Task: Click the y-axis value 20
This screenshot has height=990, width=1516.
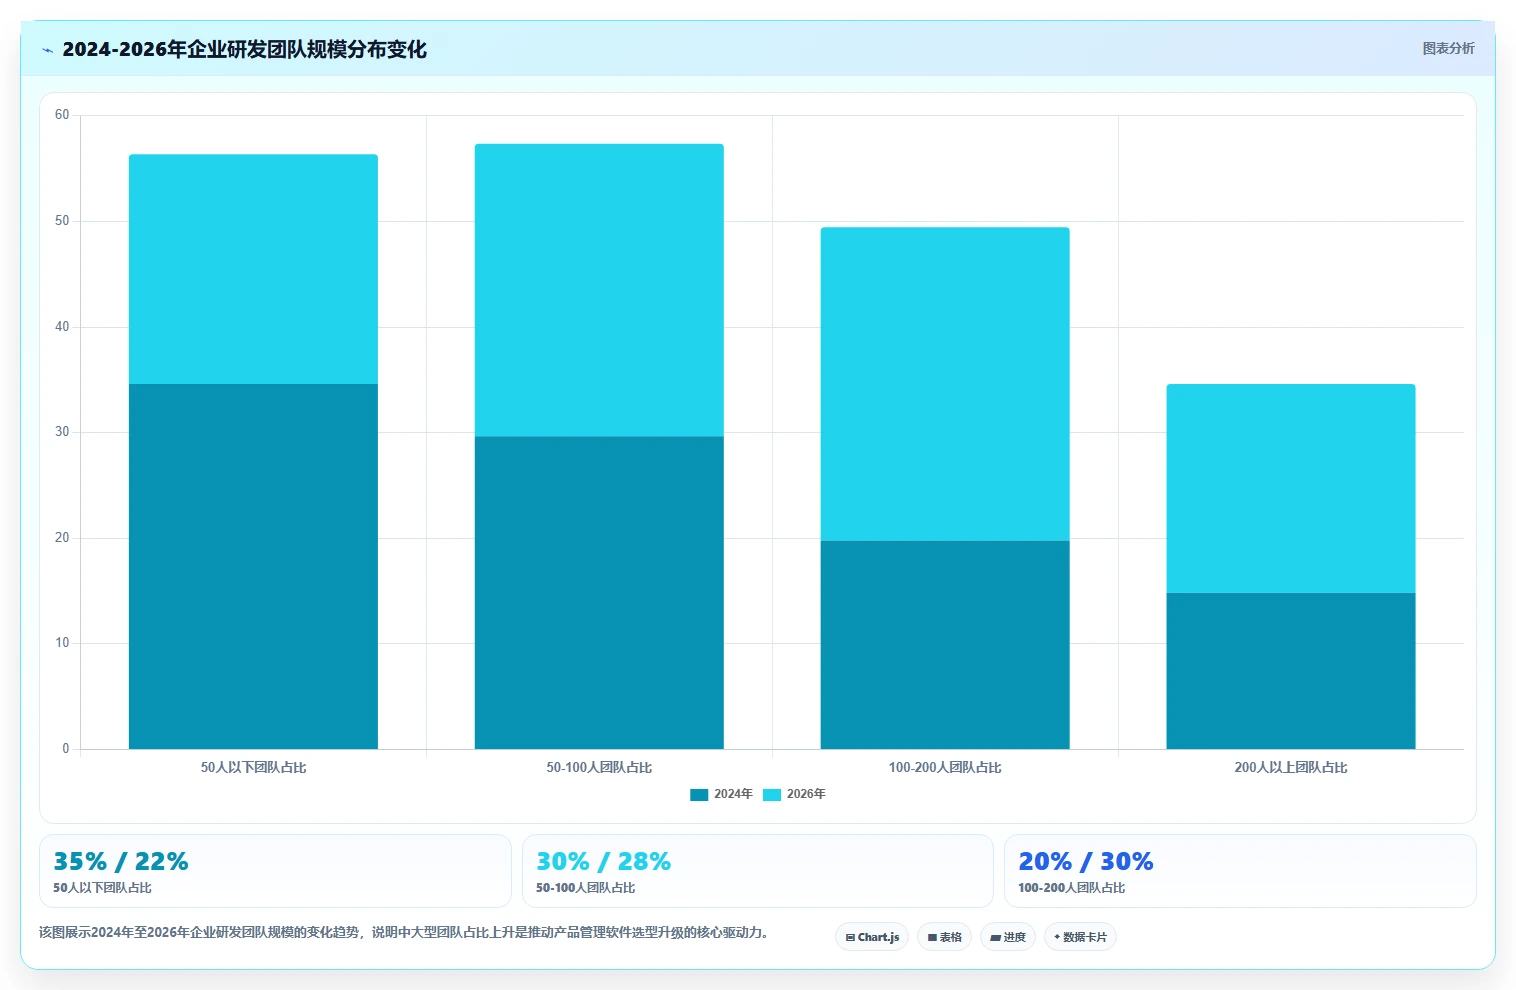Action: coord(62,538)
